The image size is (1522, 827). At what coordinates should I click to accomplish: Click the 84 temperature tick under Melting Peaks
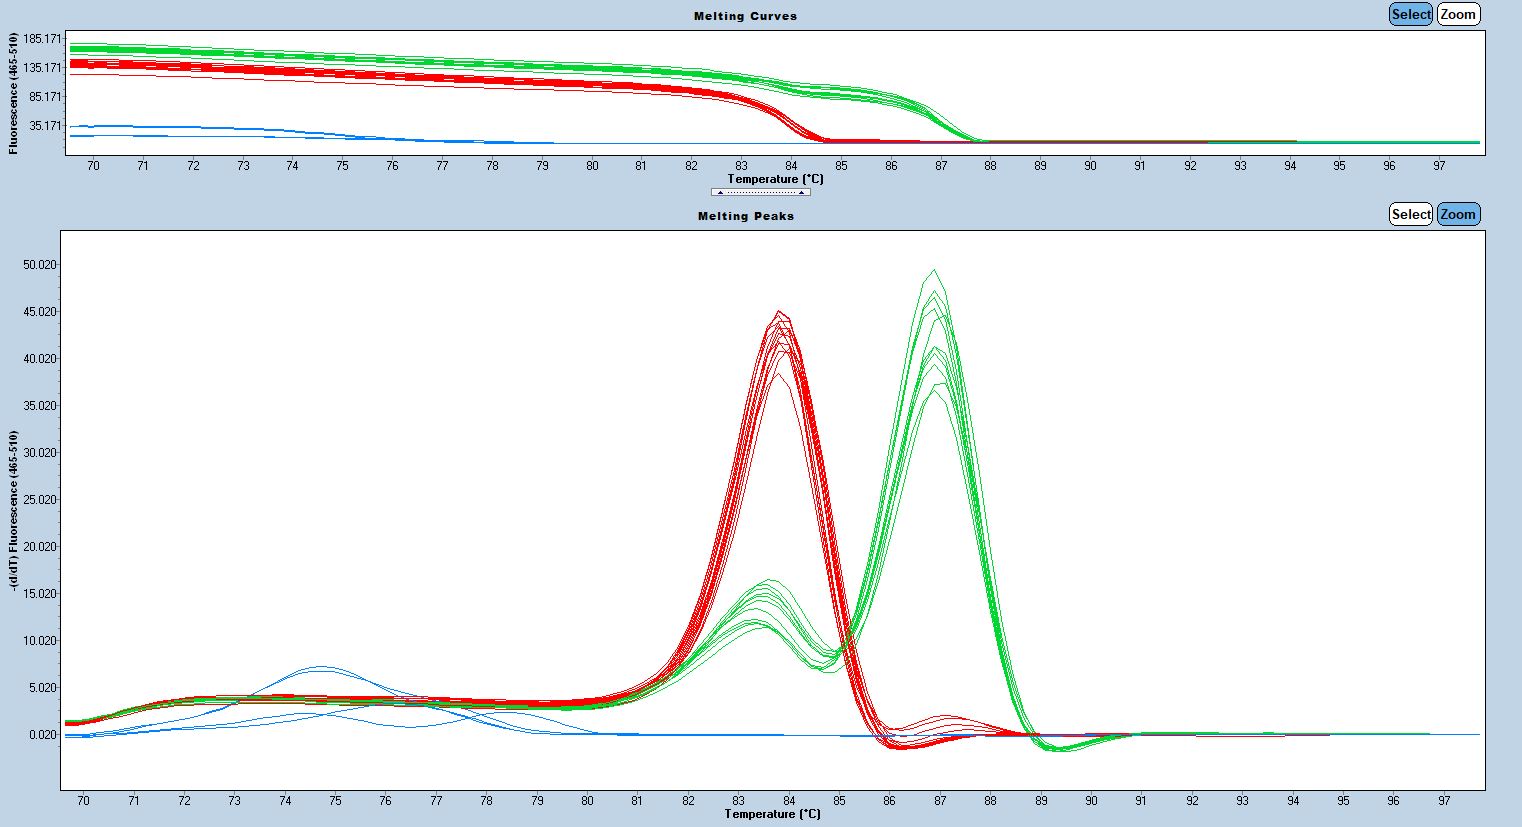point(789,801)
